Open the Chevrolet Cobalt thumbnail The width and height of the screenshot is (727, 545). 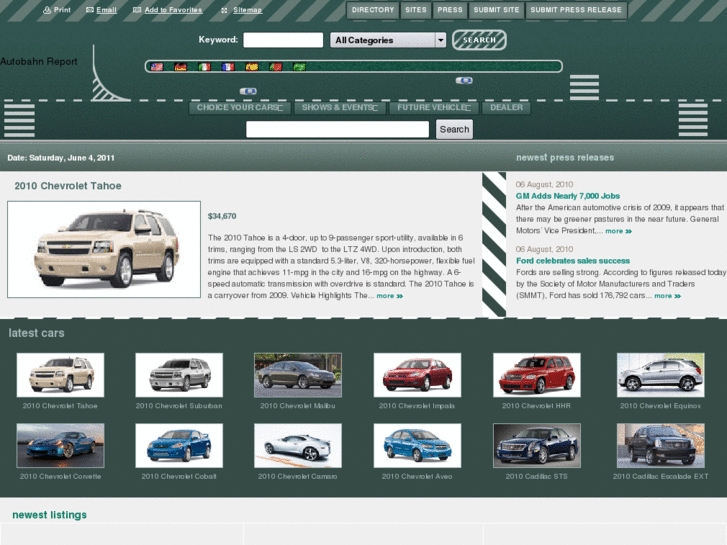(179, 446)
